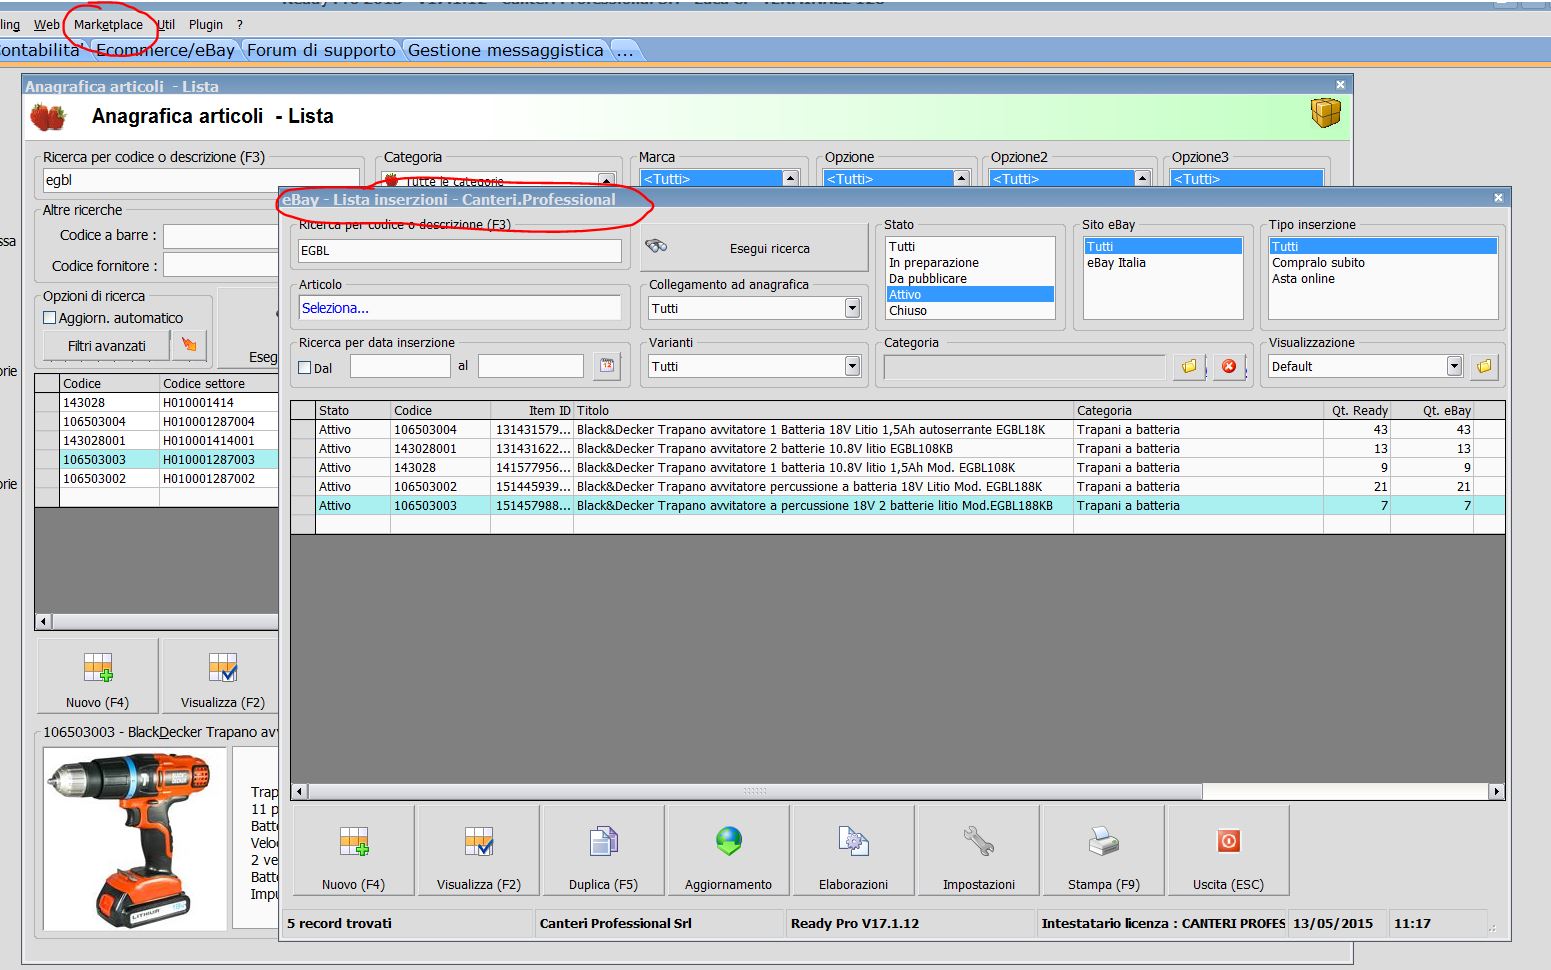
Task: Click the red clear icon beside Categoria field
Action: click(1229, 366)
